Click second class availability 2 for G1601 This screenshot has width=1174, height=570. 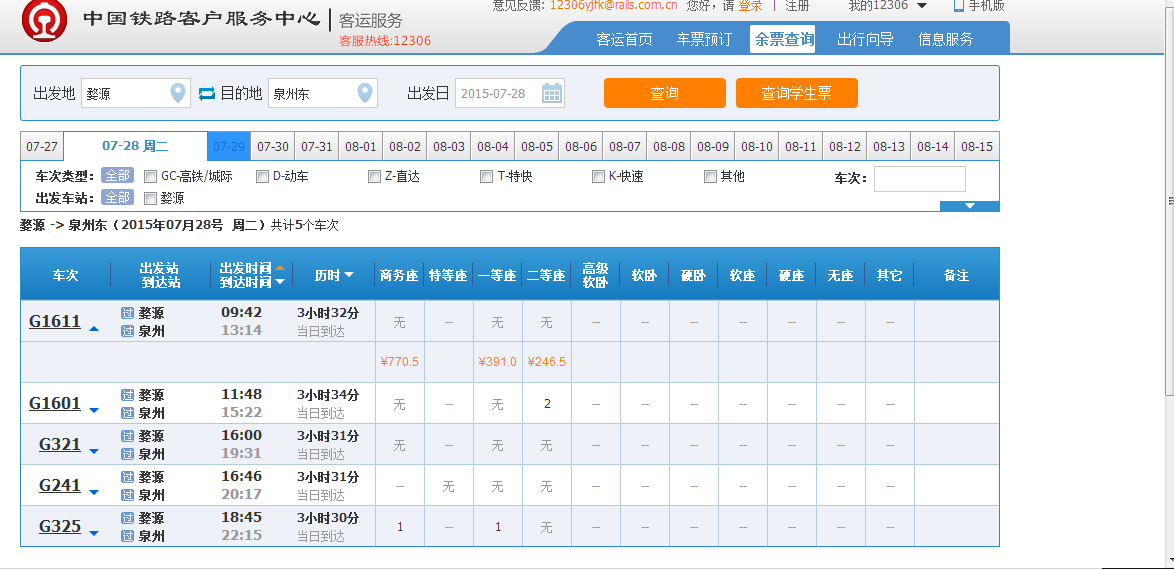pos(547,404)
